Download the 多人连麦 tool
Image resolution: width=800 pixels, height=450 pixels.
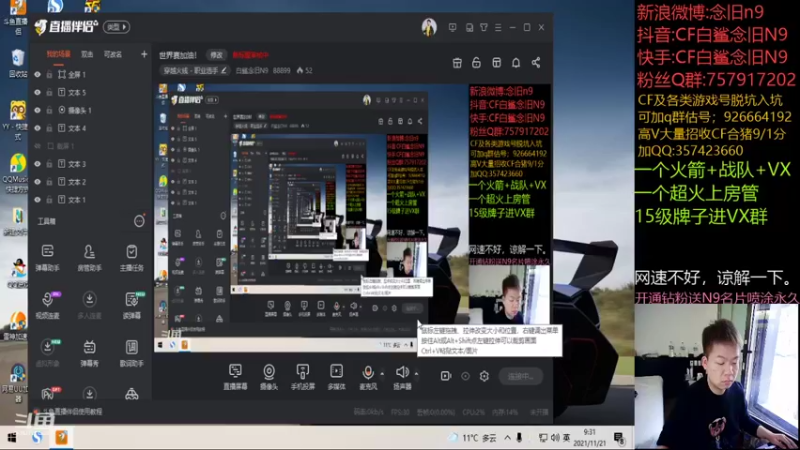click(x=89, y=305)
